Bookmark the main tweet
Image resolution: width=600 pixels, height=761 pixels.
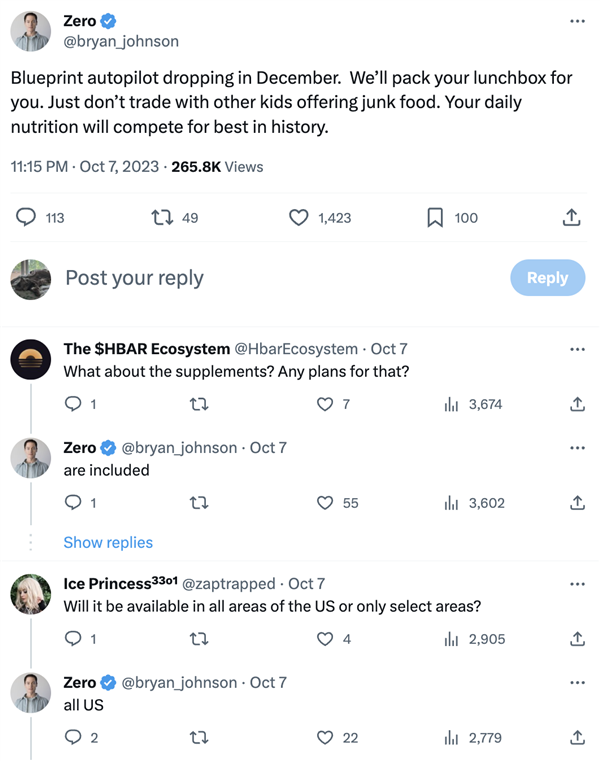click(435, 217)
